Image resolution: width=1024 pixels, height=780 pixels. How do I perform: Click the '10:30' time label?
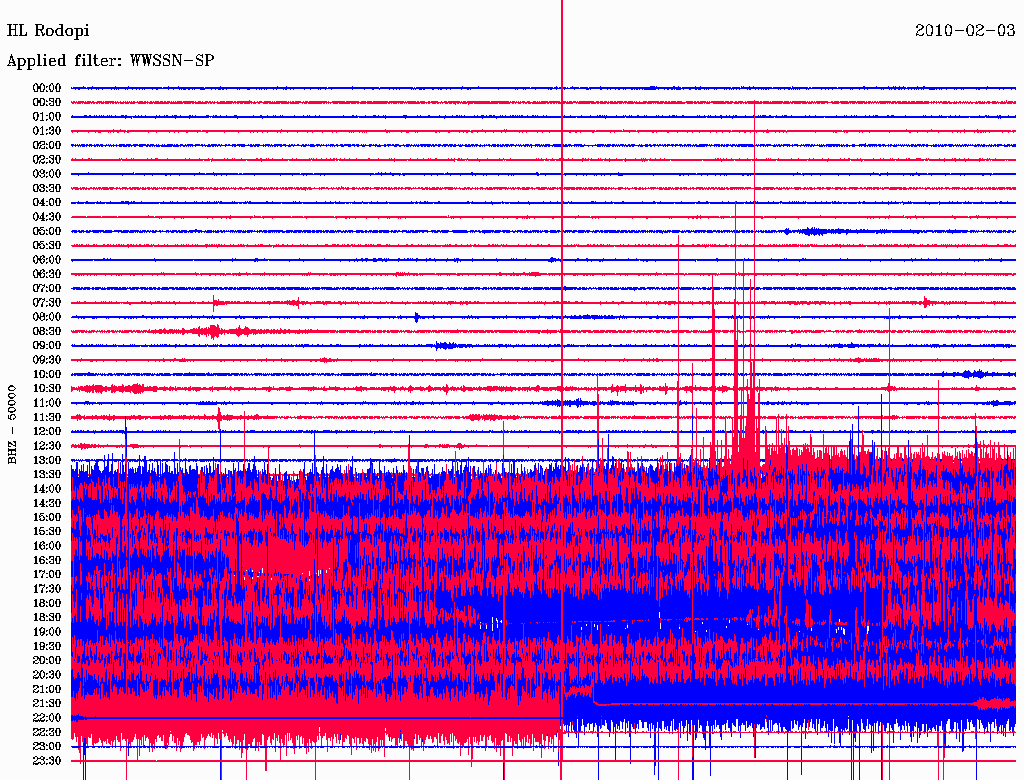47,389
